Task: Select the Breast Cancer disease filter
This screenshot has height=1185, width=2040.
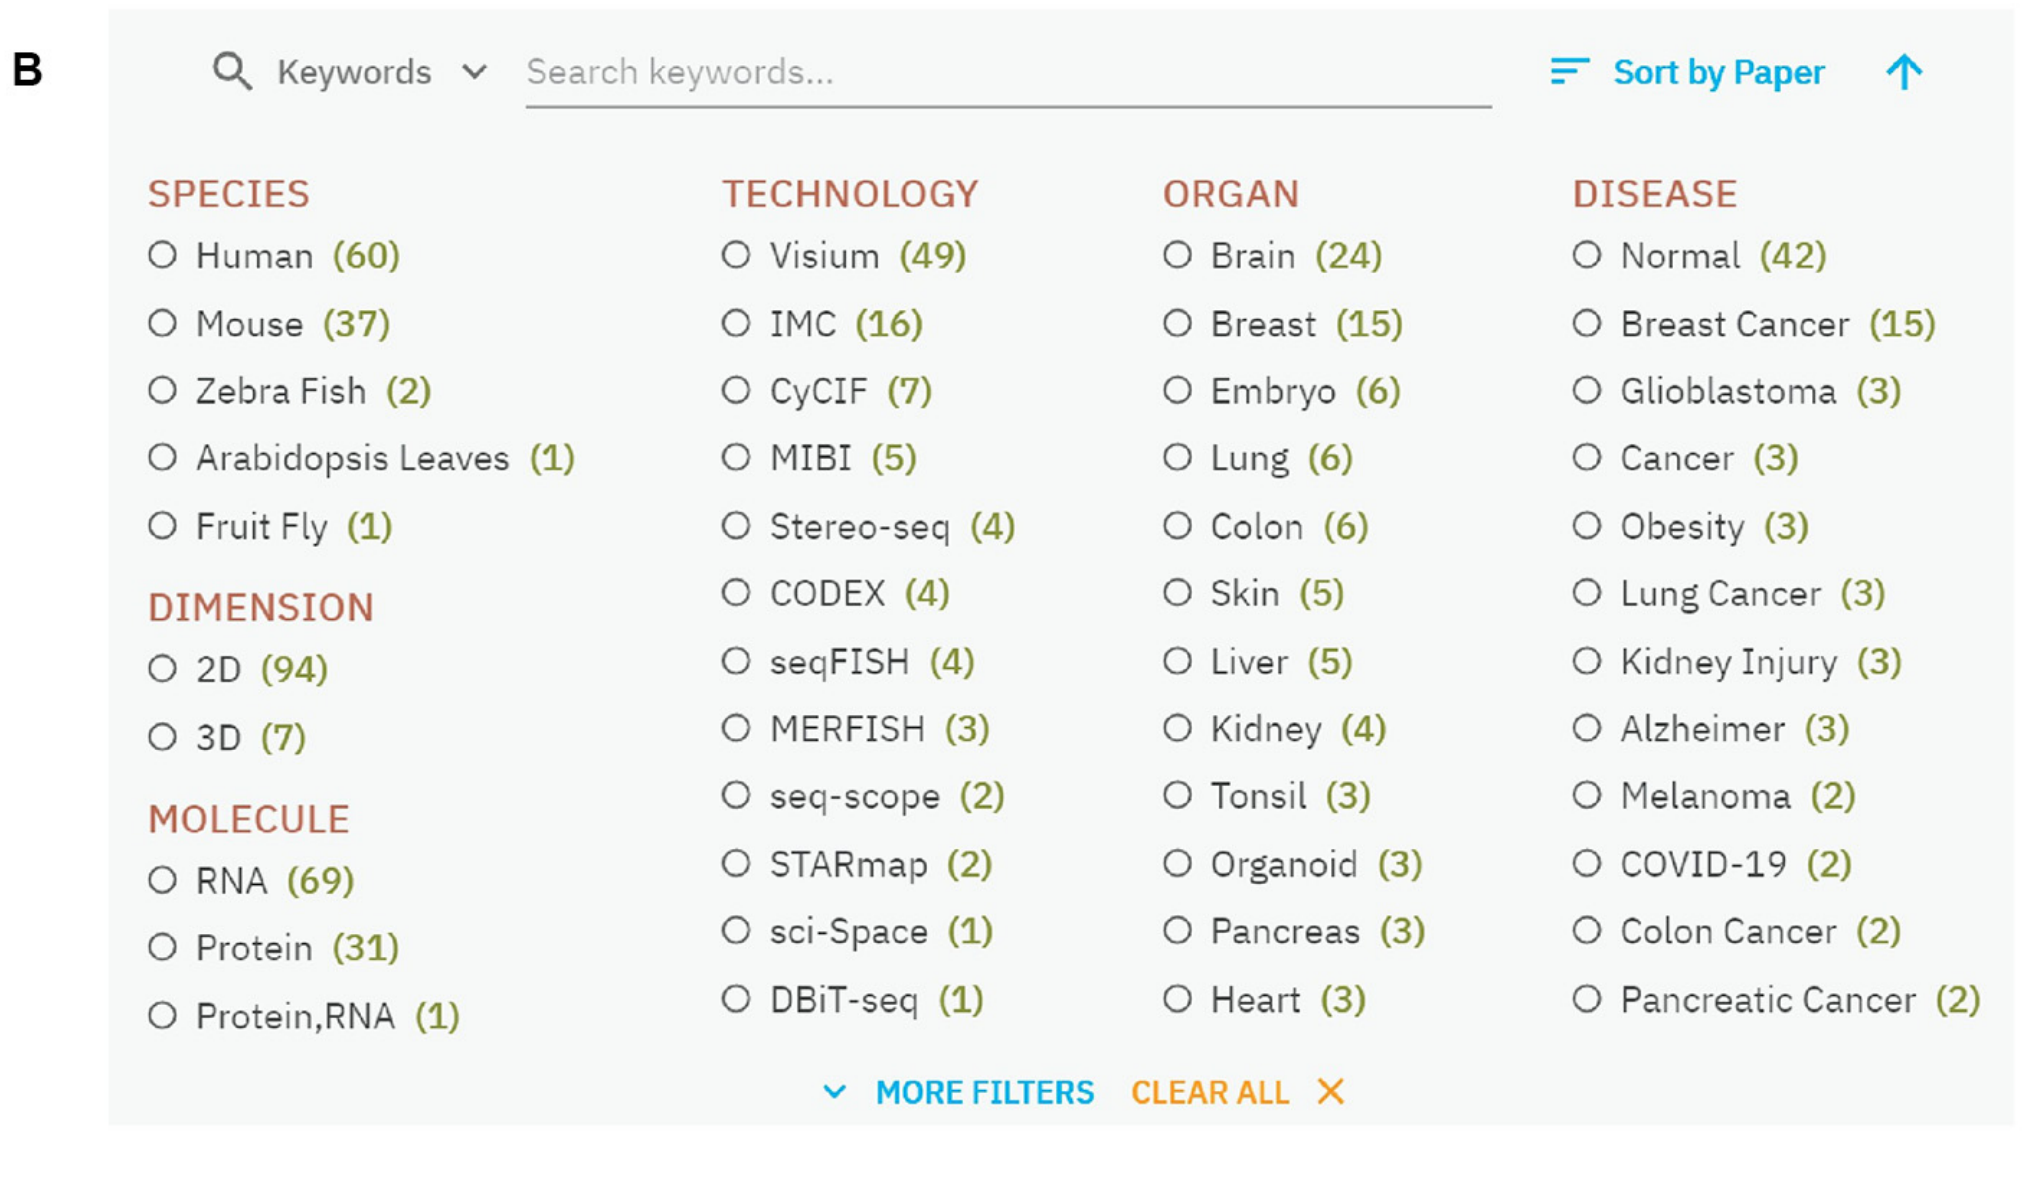Action: click(x=1587, y=323)
